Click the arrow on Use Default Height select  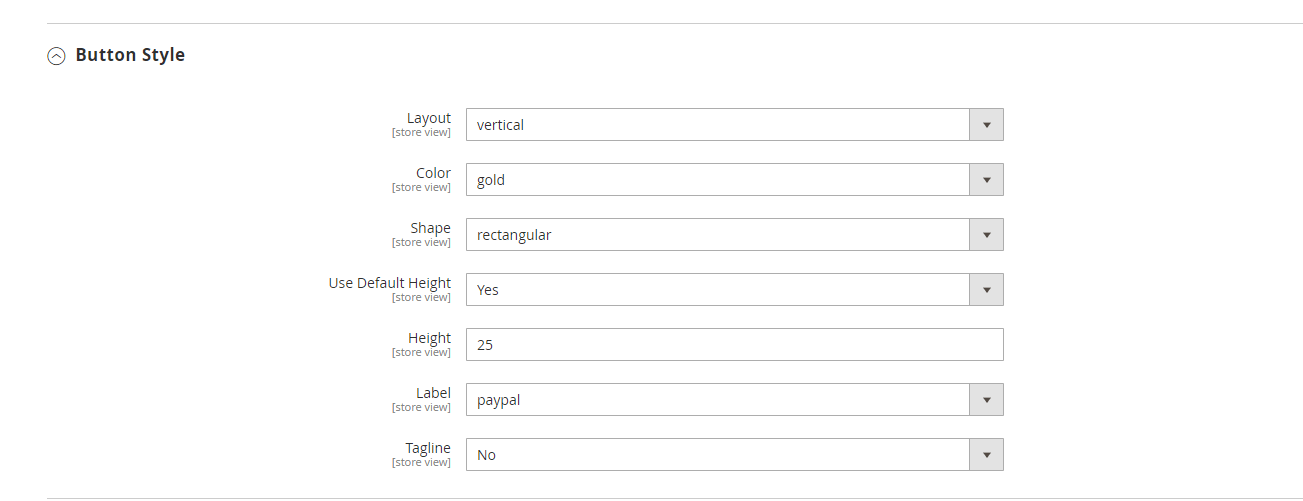coord(986,290)
